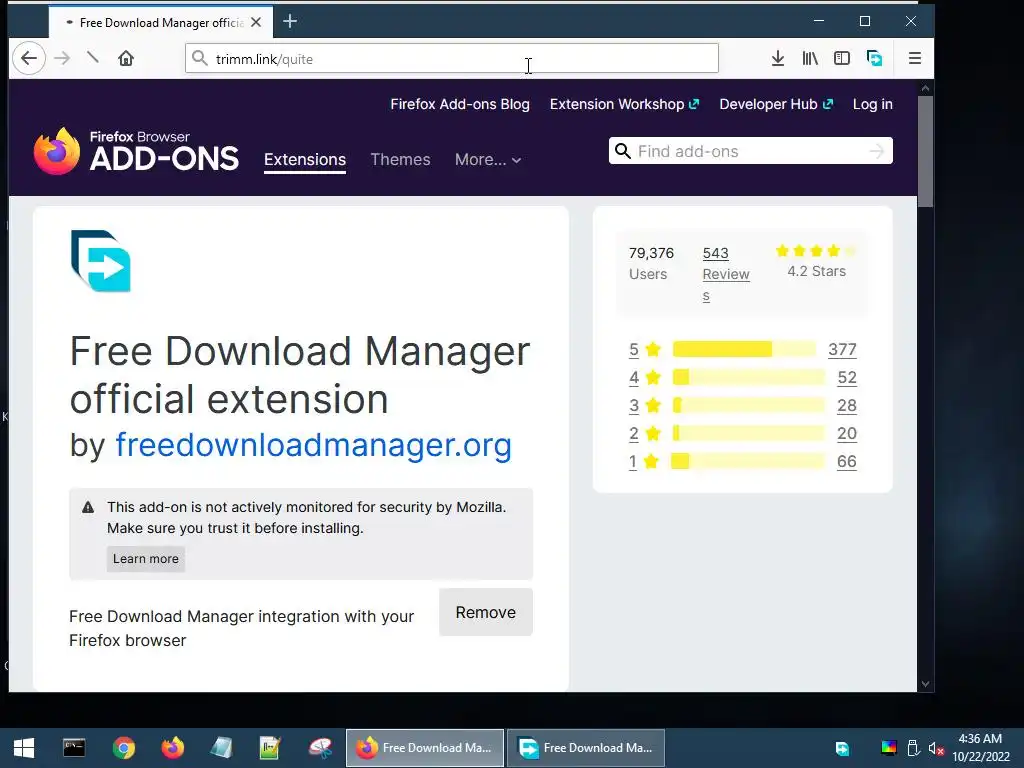
Task: Open the Firefox hamburger menu
Action: (x=915, y=59)
